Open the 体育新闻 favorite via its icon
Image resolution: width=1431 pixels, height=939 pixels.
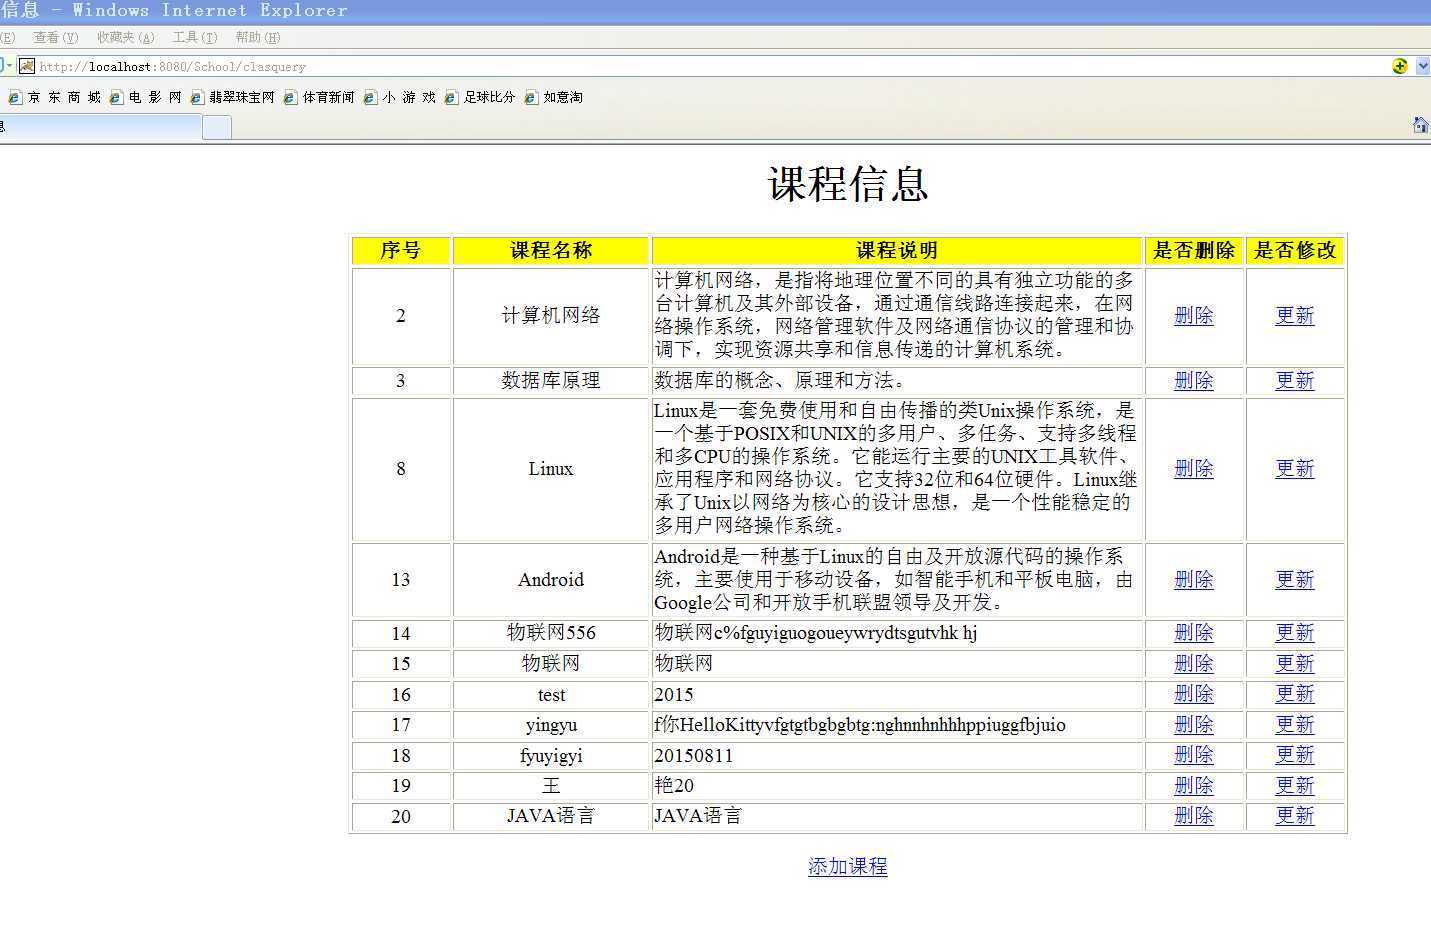(x=290, y=97)
